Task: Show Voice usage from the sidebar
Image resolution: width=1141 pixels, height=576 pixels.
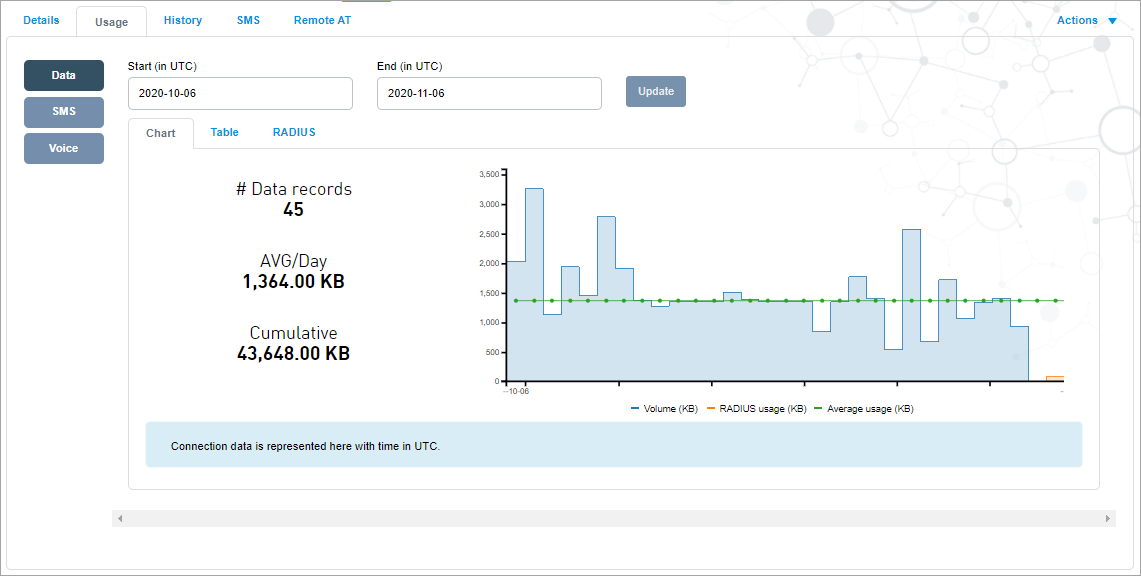Action: point(64,148)
